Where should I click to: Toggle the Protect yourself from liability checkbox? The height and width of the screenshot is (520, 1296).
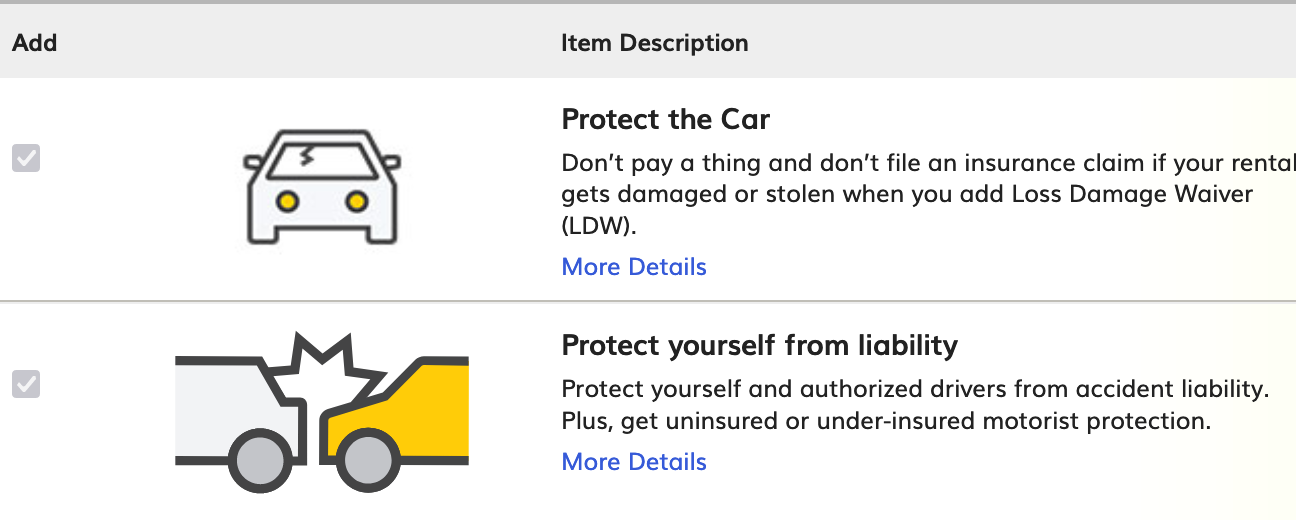click(26, 383)
